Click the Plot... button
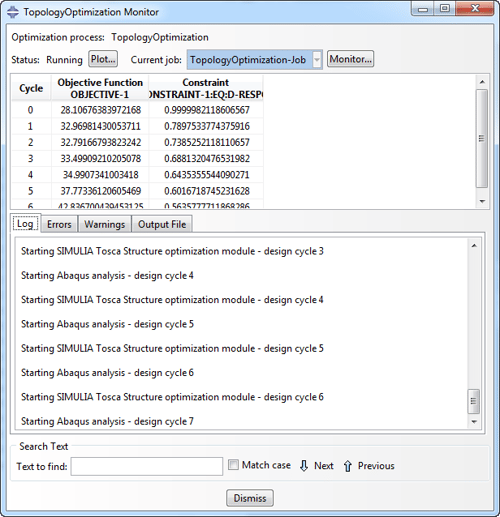This screenshot has height=517, width=500. pyautogui.click(x=103, y=59)
